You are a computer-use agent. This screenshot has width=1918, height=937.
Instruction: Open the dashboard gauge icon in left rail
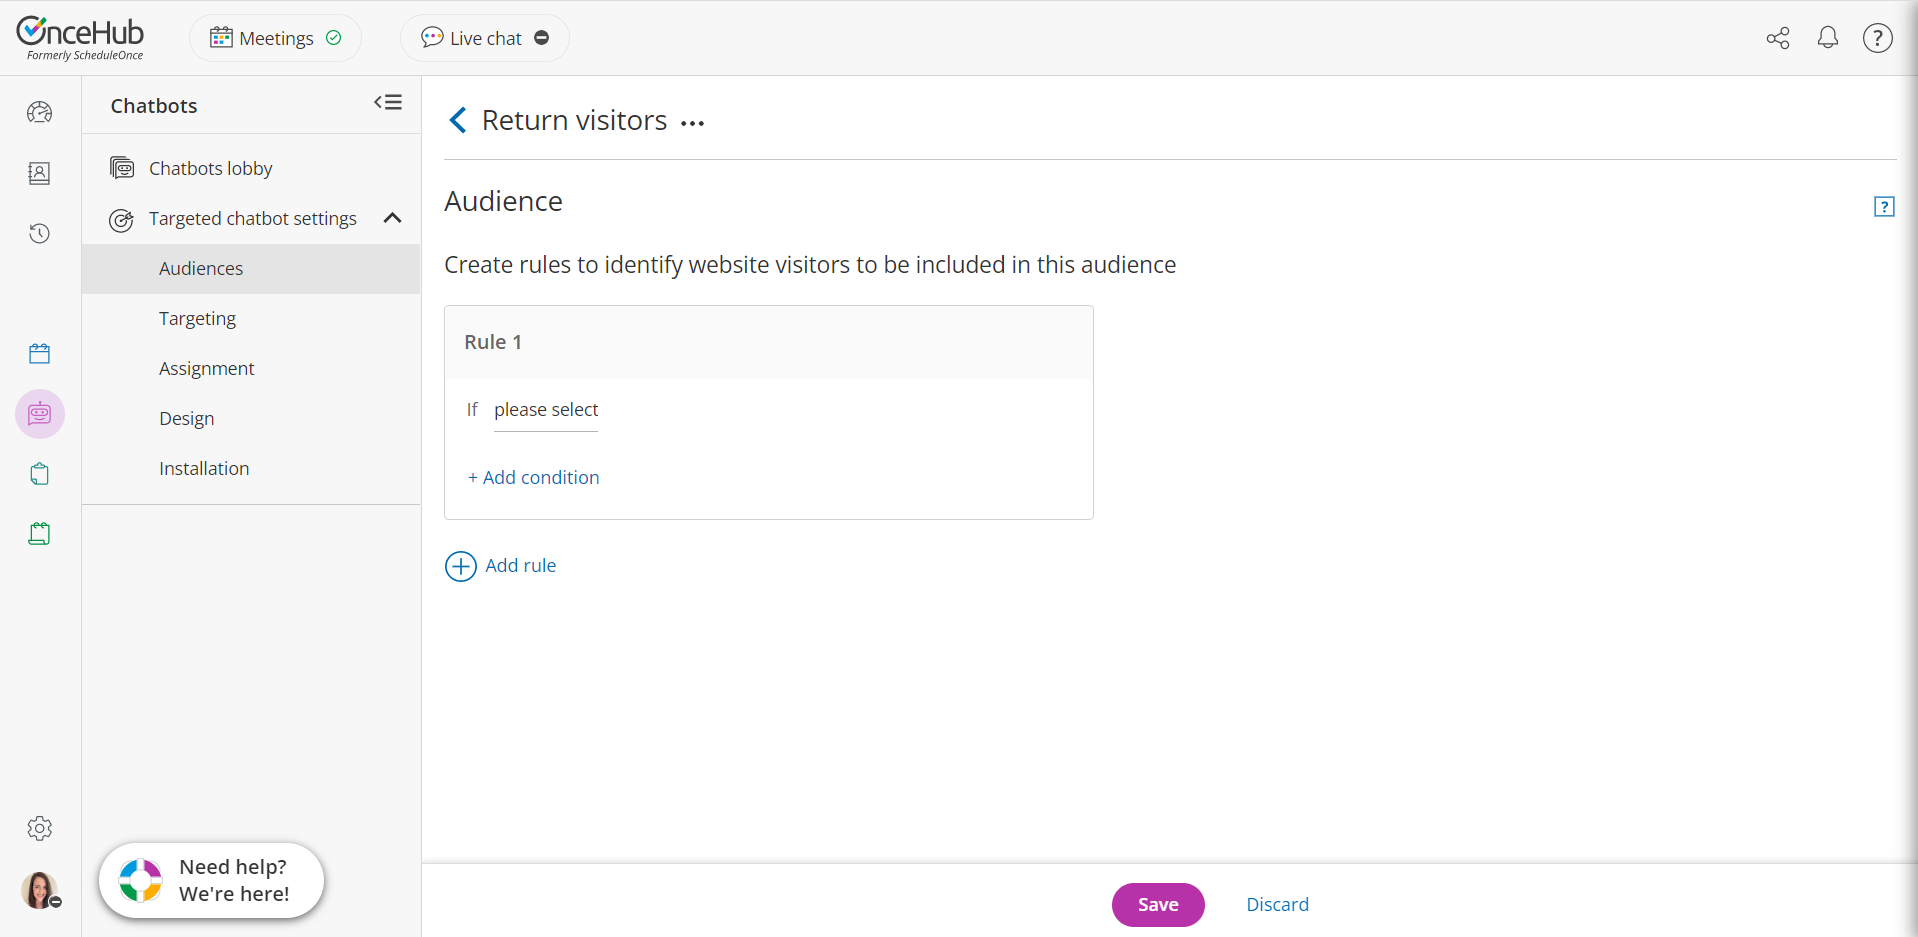[40, 113]
